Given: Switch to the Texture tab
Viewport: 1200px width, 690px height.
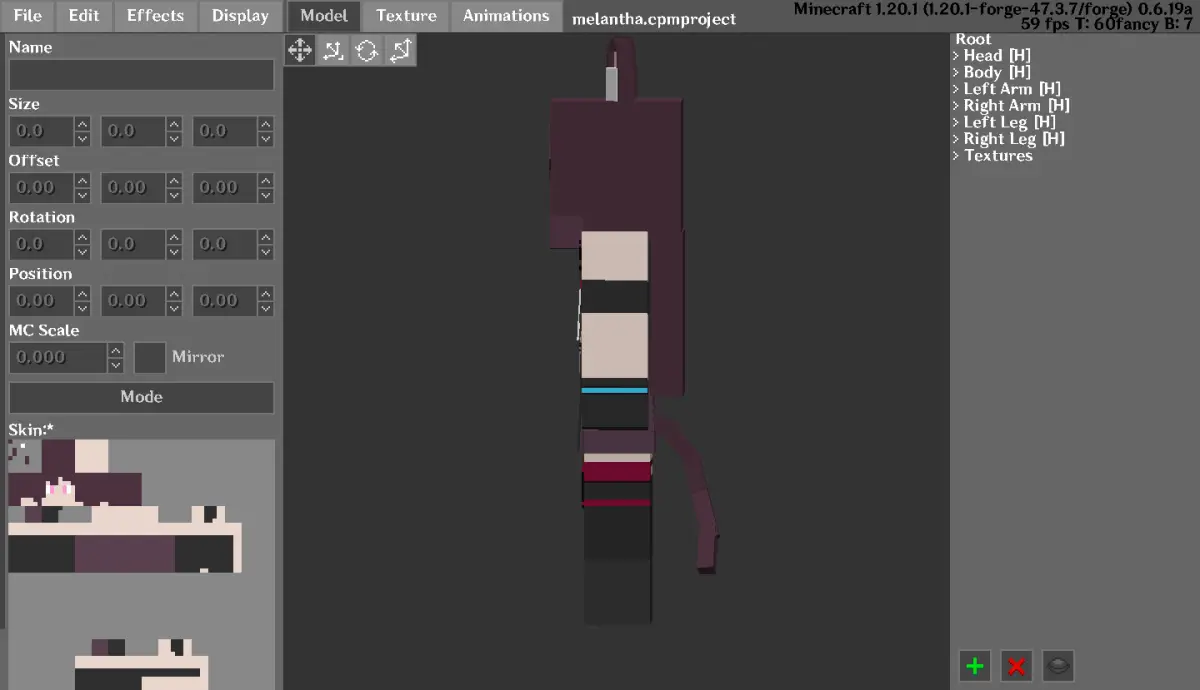Looking at the screenshot, I should point(406,16).
